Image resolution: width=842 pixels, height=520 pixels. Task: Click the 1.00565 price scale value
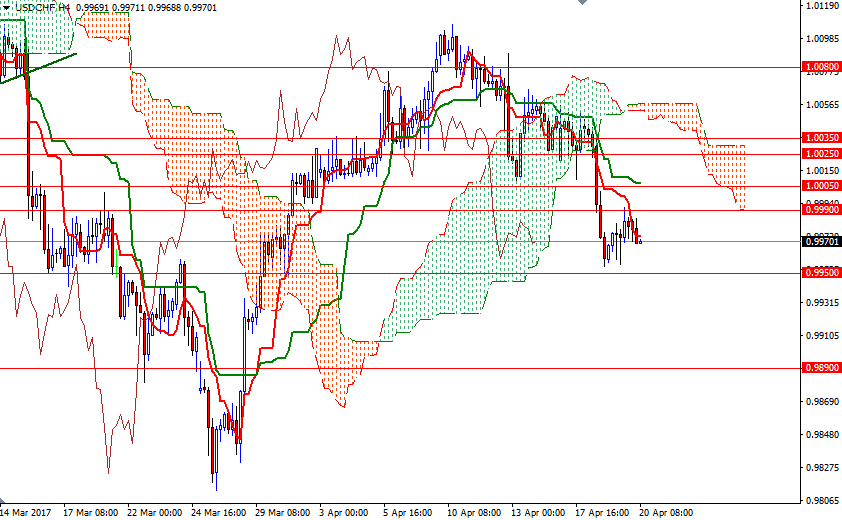pos(823,105)
